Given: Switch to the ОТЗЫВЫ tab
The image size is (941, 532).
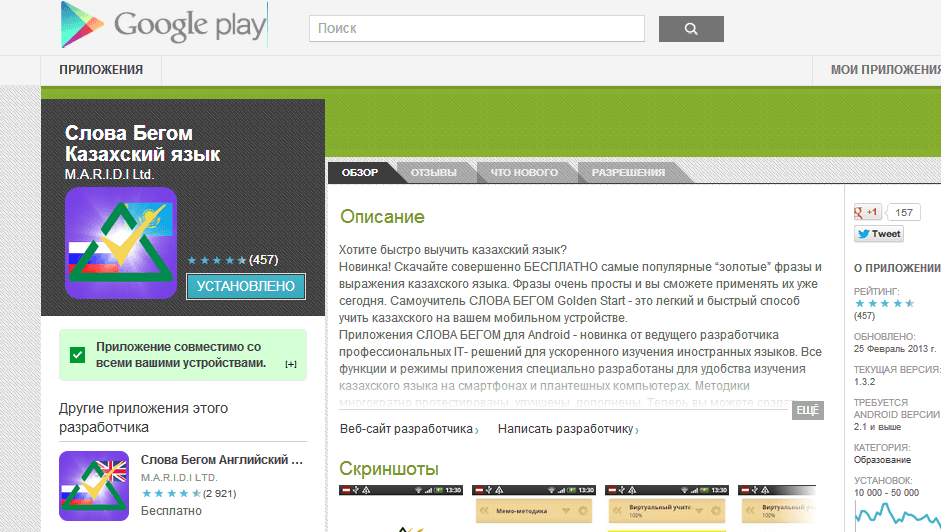Looking at the screenshot, I should 433,172.
